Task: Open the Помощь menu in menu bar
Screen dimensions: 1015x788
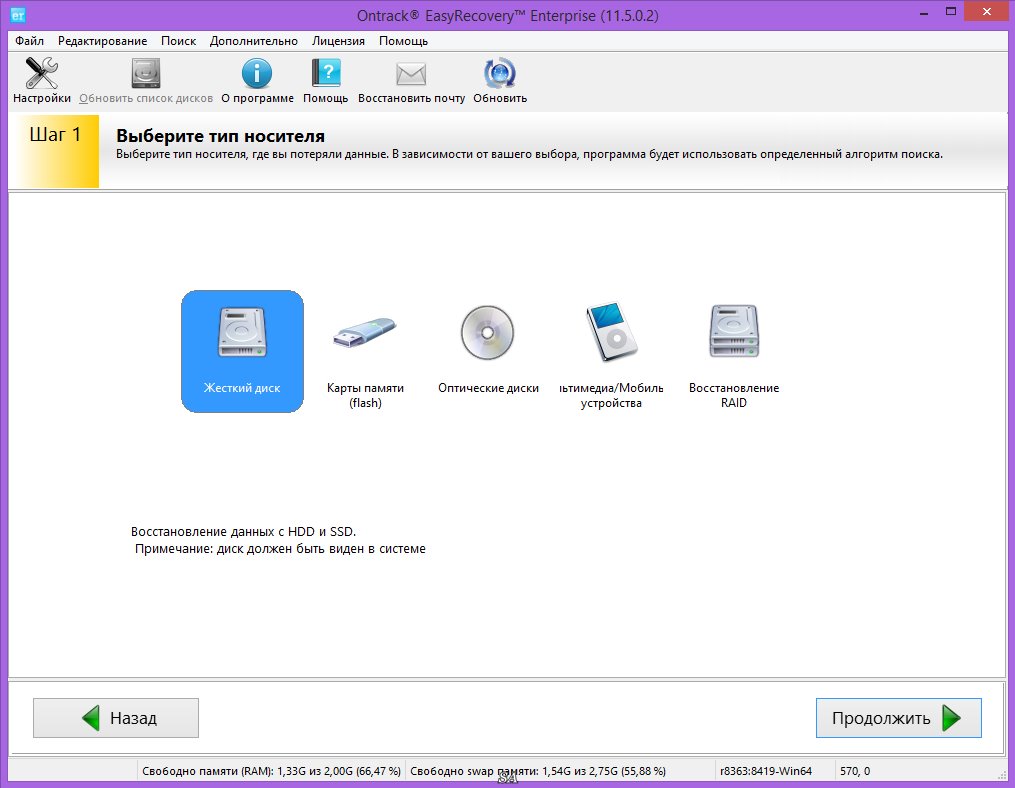Action: (403, 41)
